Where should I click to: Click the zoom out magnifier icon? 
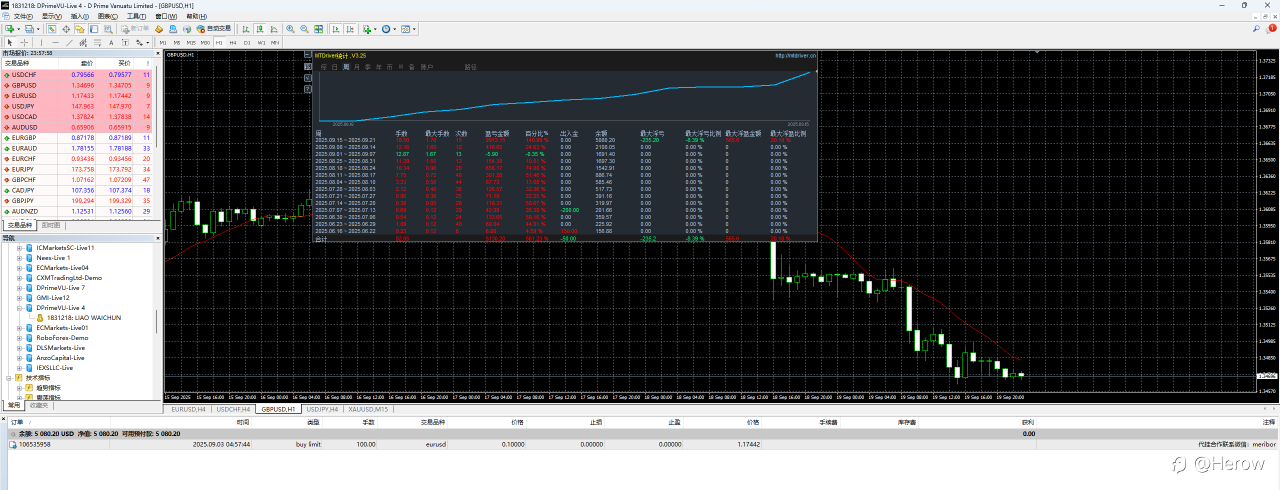pyautogui.click(x=304, y=29)
